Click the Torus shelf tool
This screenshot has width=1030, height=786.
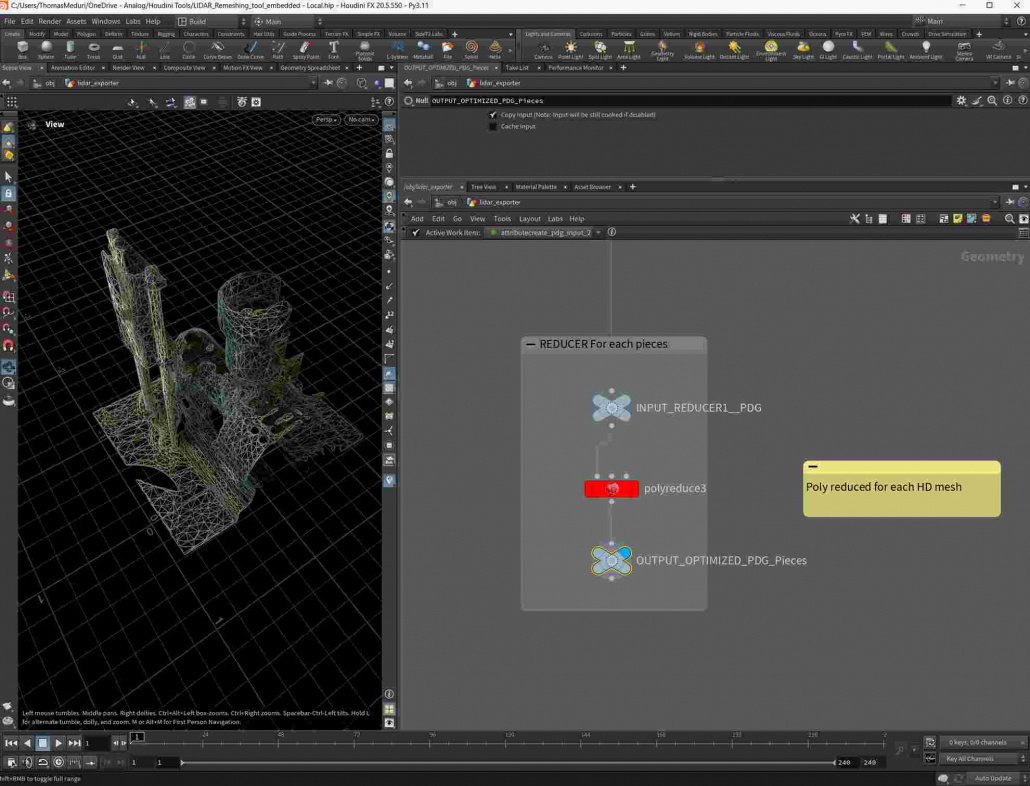click(x=93, y=48)
